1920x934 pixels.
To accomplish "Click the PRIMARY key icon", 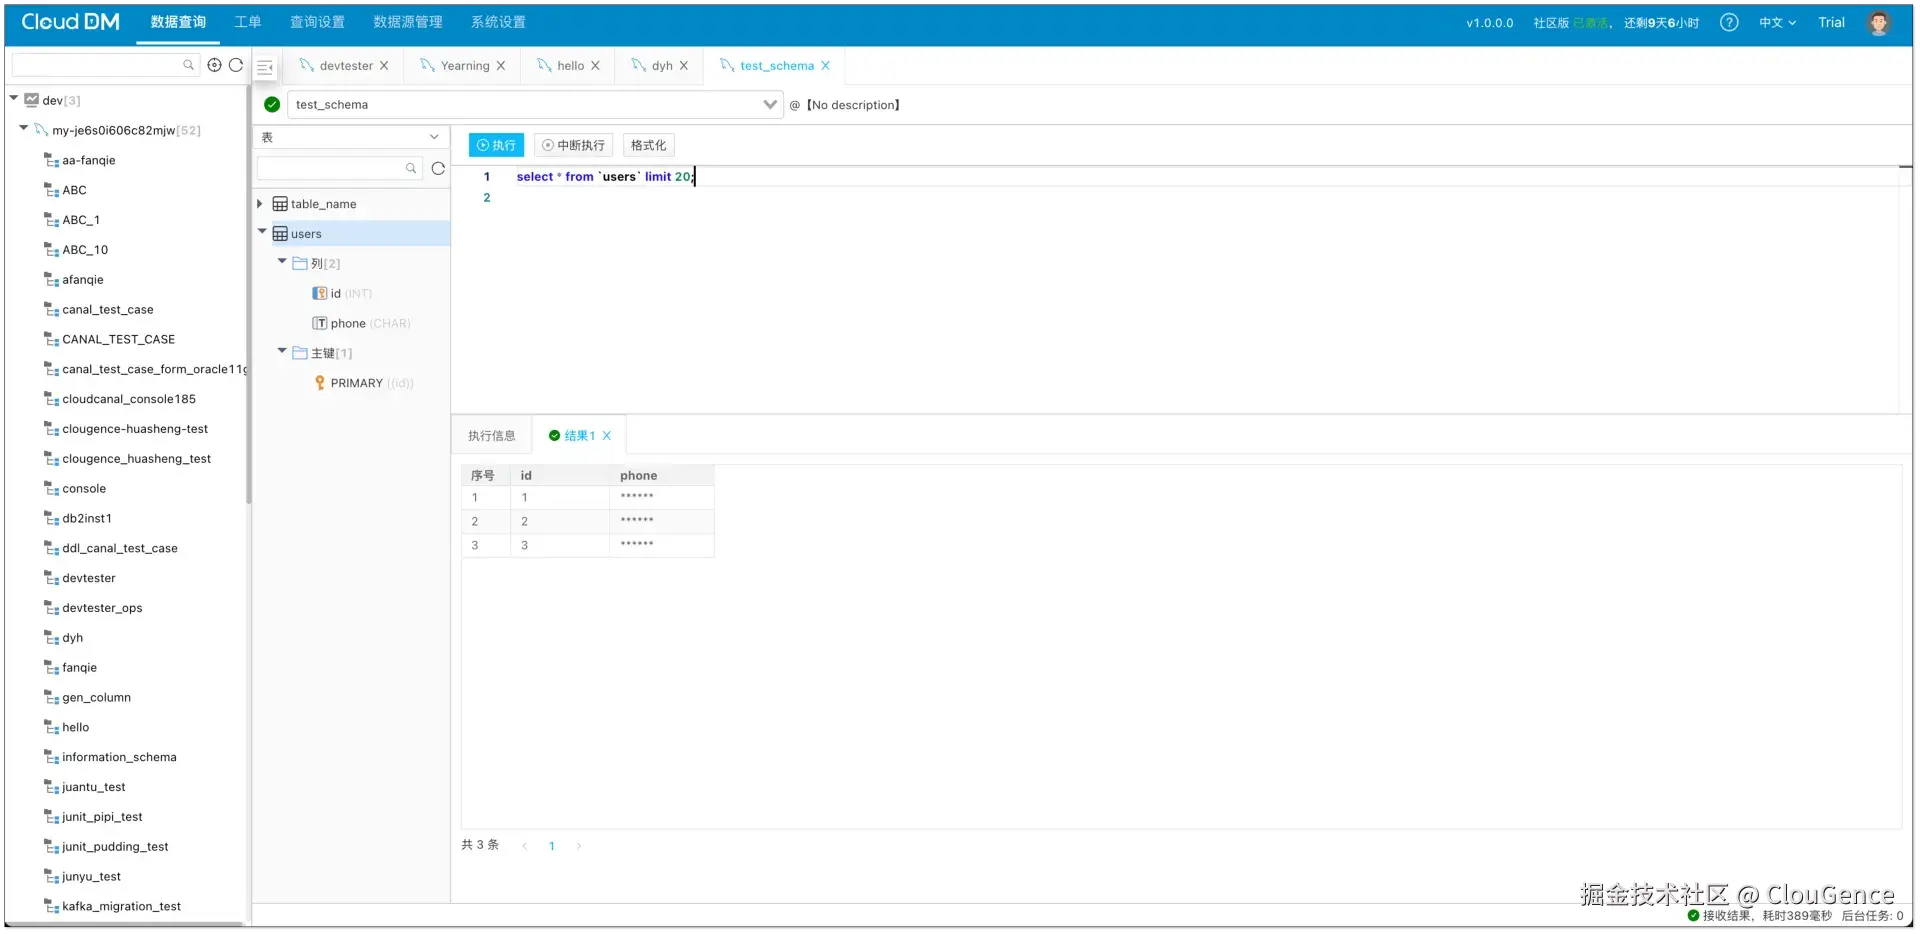I will 320,383.
